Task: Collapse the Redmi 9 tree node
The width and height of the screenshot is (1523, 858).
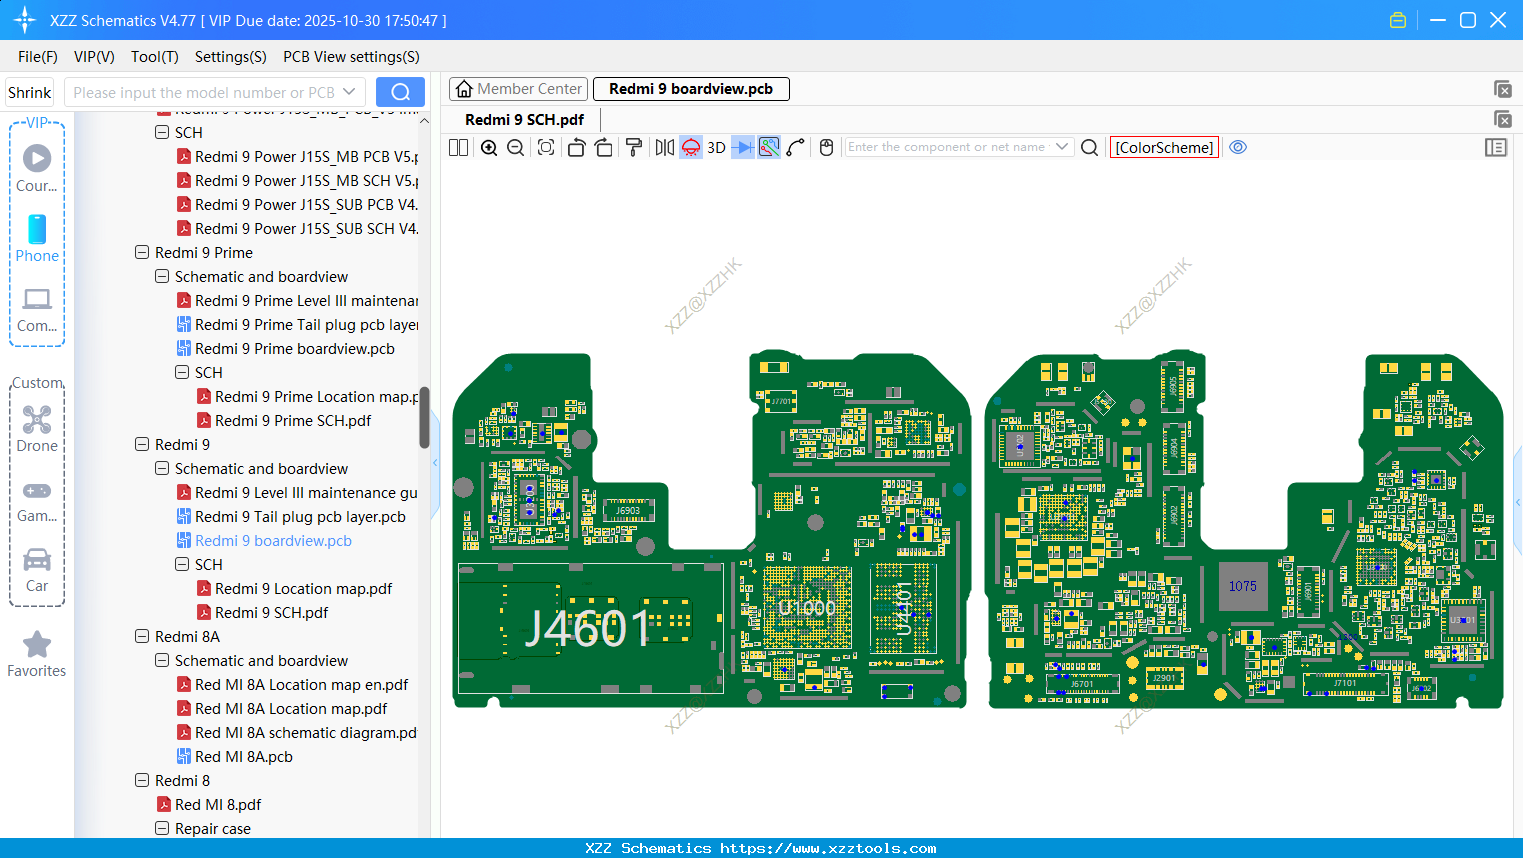Action: [x=142, y=444]
